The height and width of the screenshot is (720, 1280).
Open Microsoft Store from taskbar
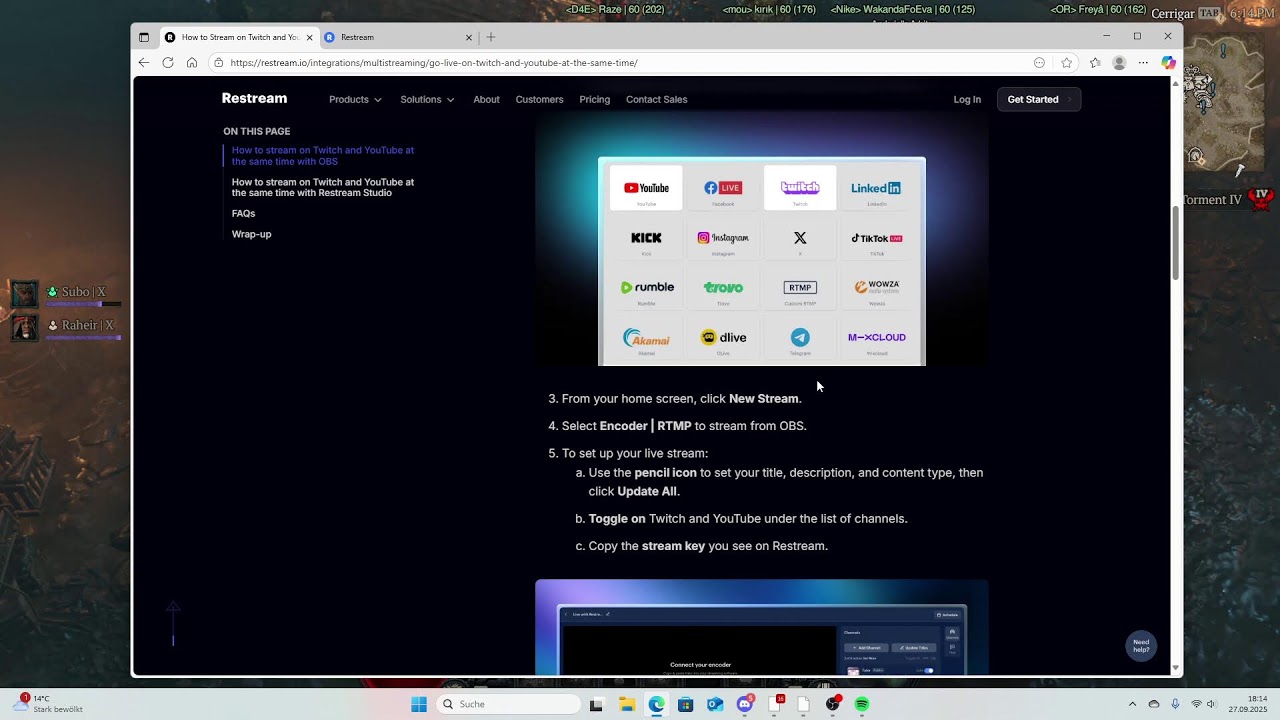[x=685, y=704]
